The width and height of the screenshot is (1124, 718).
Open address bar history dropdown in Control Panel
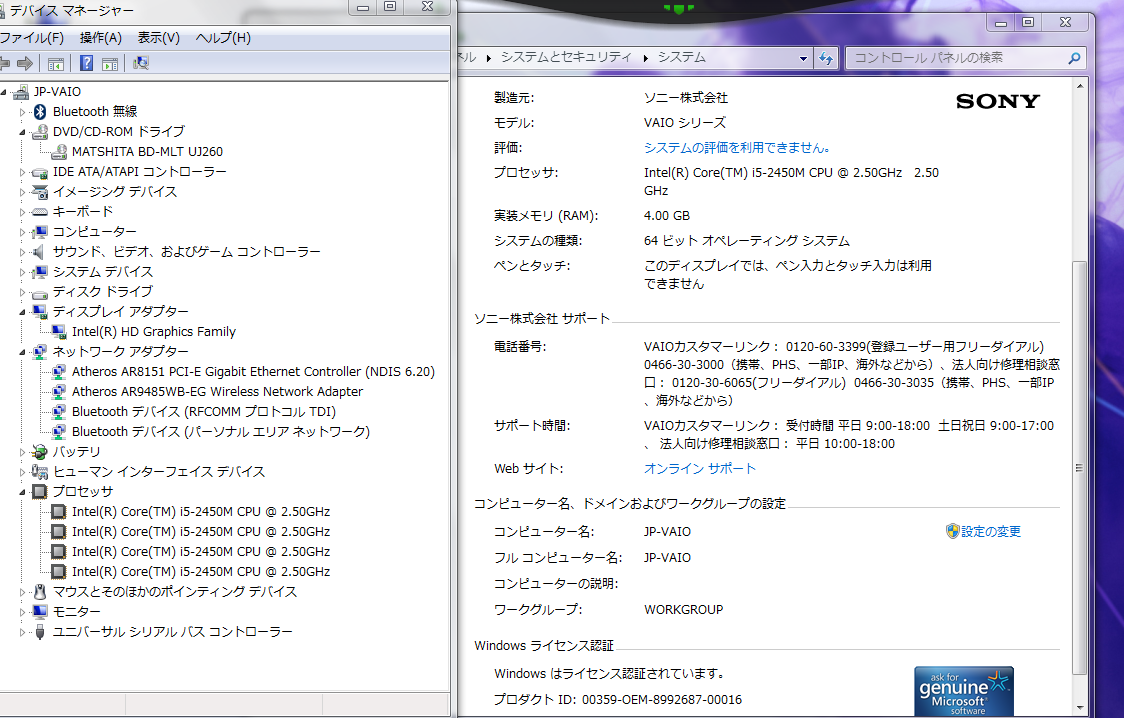point(803,58)
